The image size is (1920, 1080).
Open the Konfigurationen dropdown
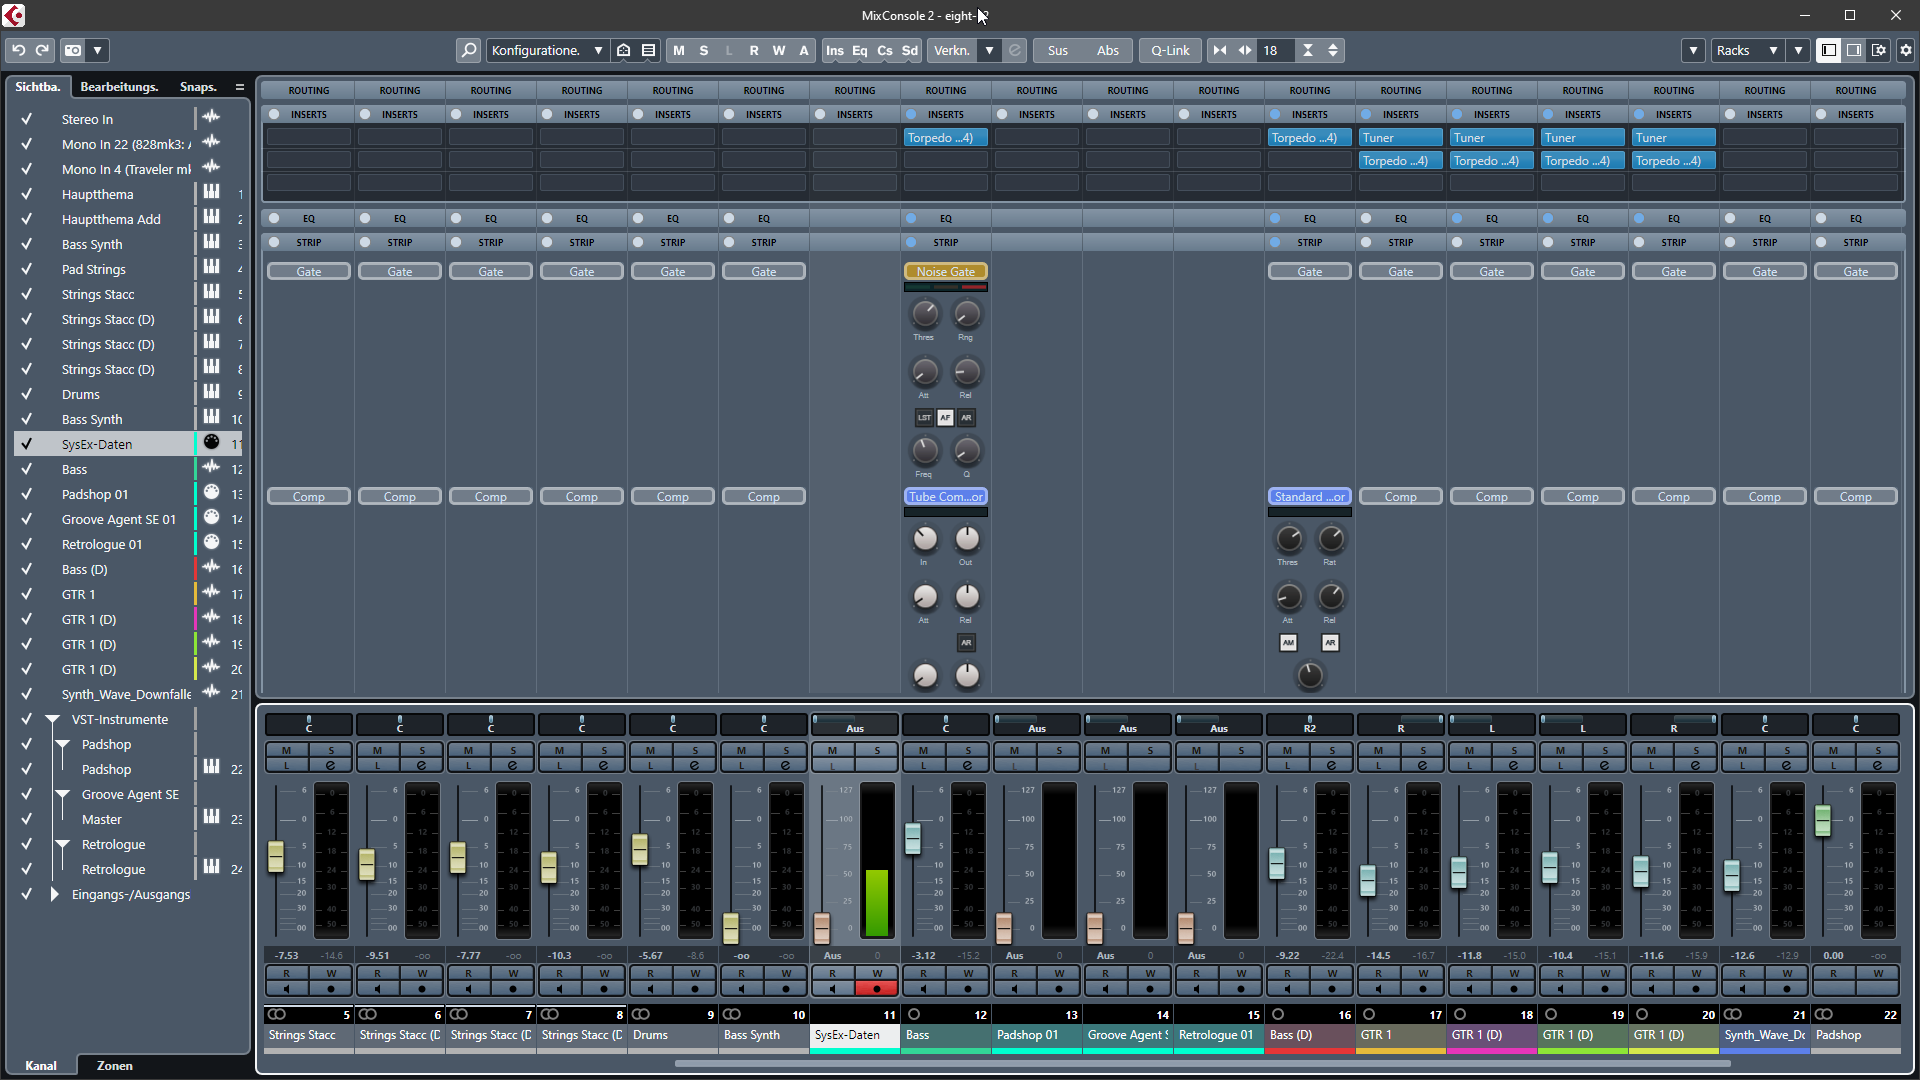(547, 50)
